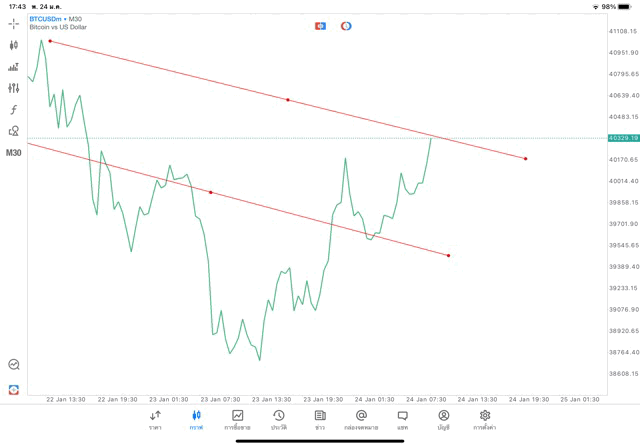
Task: Open the M30 timeframe selector
Action: pyautogui.click(x=14, y=153)
